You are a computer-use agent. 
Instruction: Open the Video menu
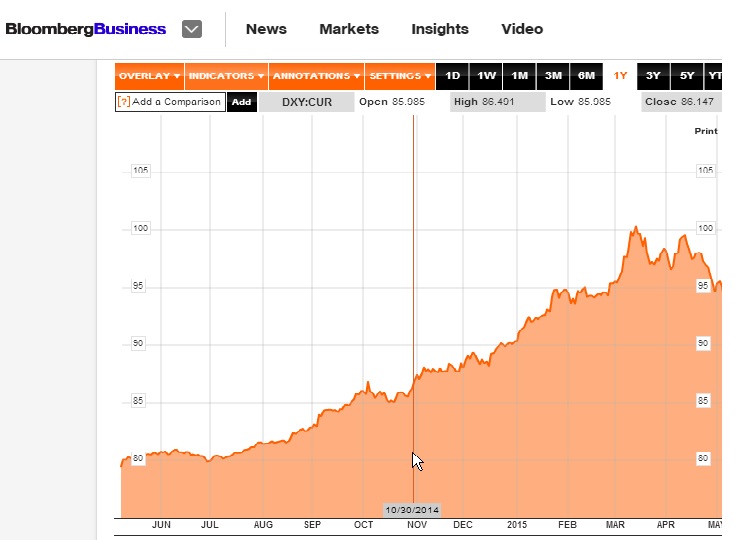[522, 29]
